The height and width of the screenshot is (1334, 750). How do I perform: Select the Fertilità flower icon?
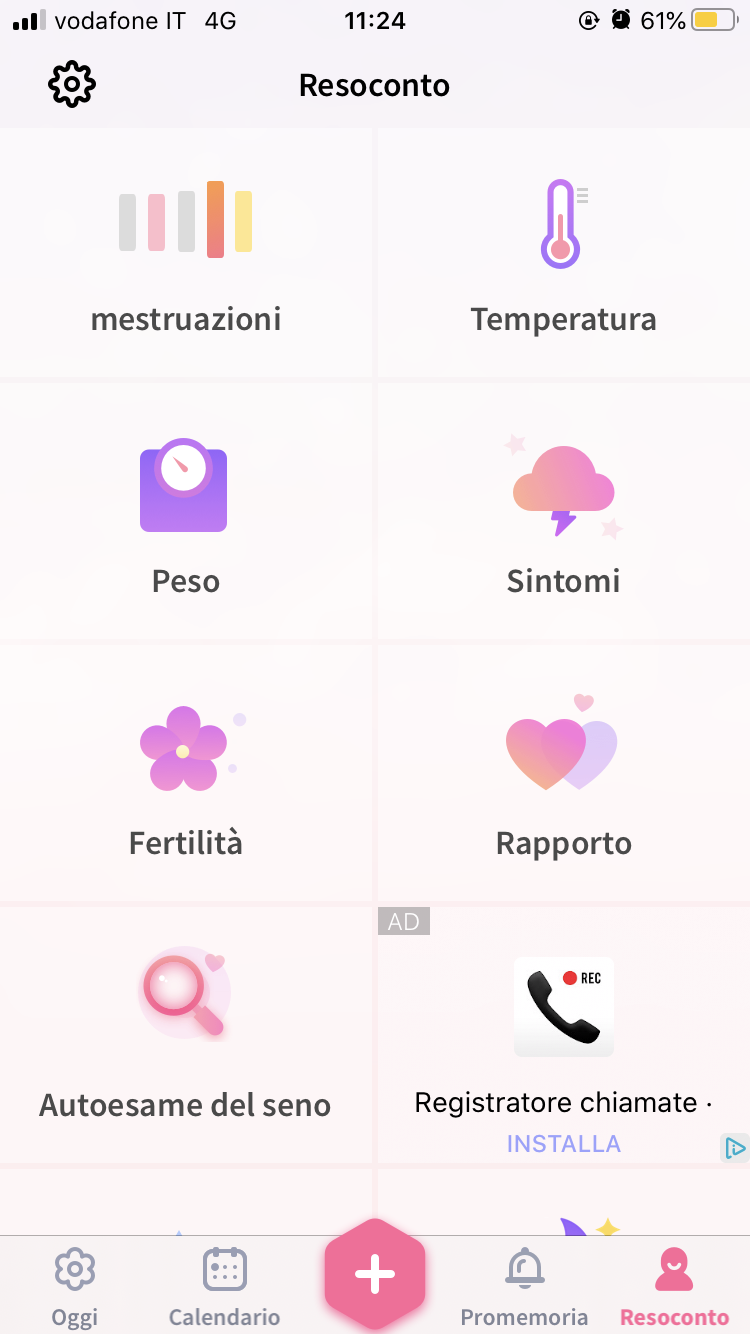(x=190, y=747)
